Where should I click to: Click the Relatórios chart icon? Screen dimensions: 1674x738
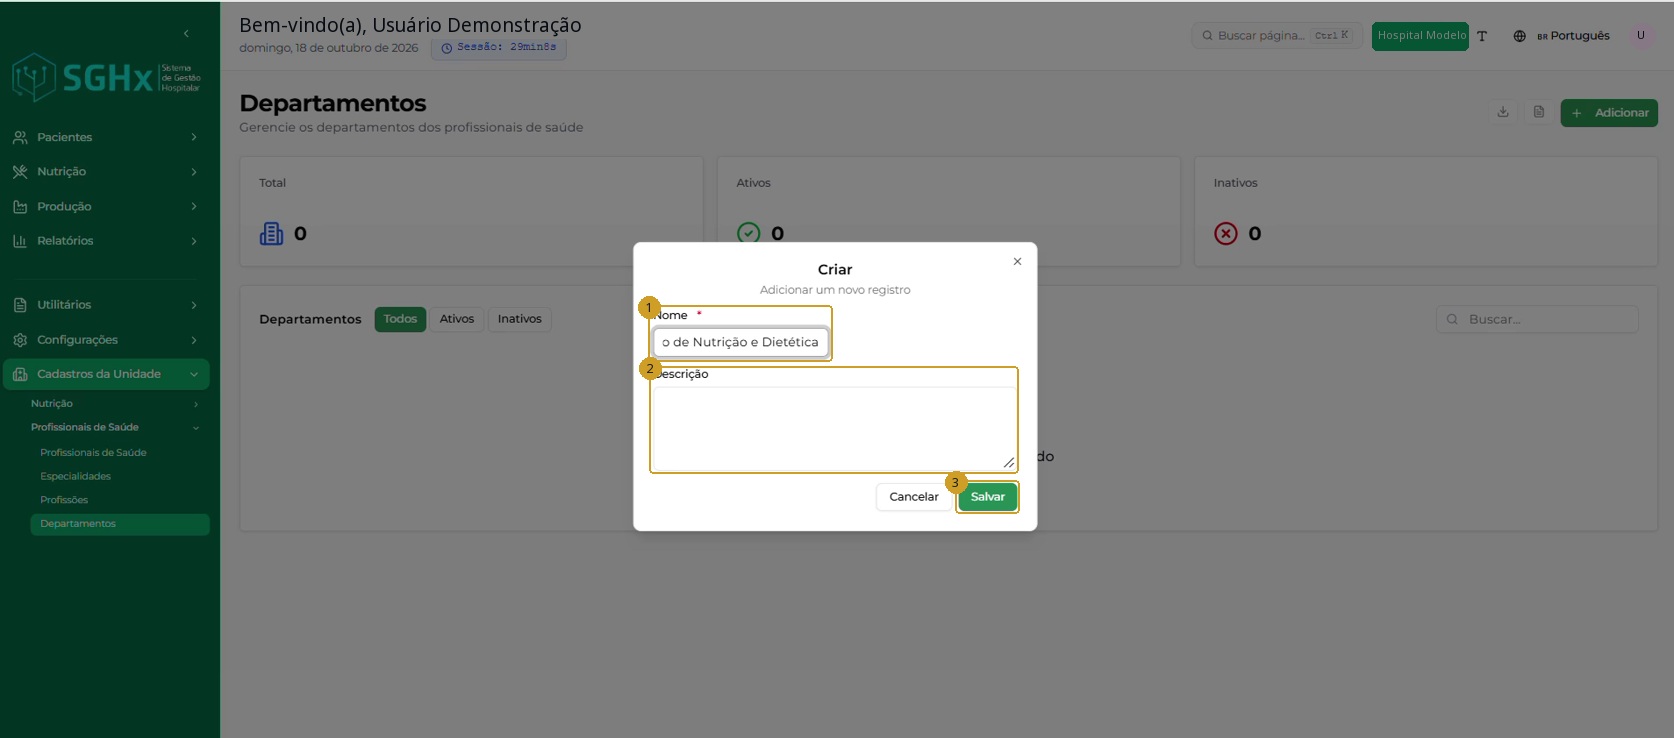click(x=20, y=241)
